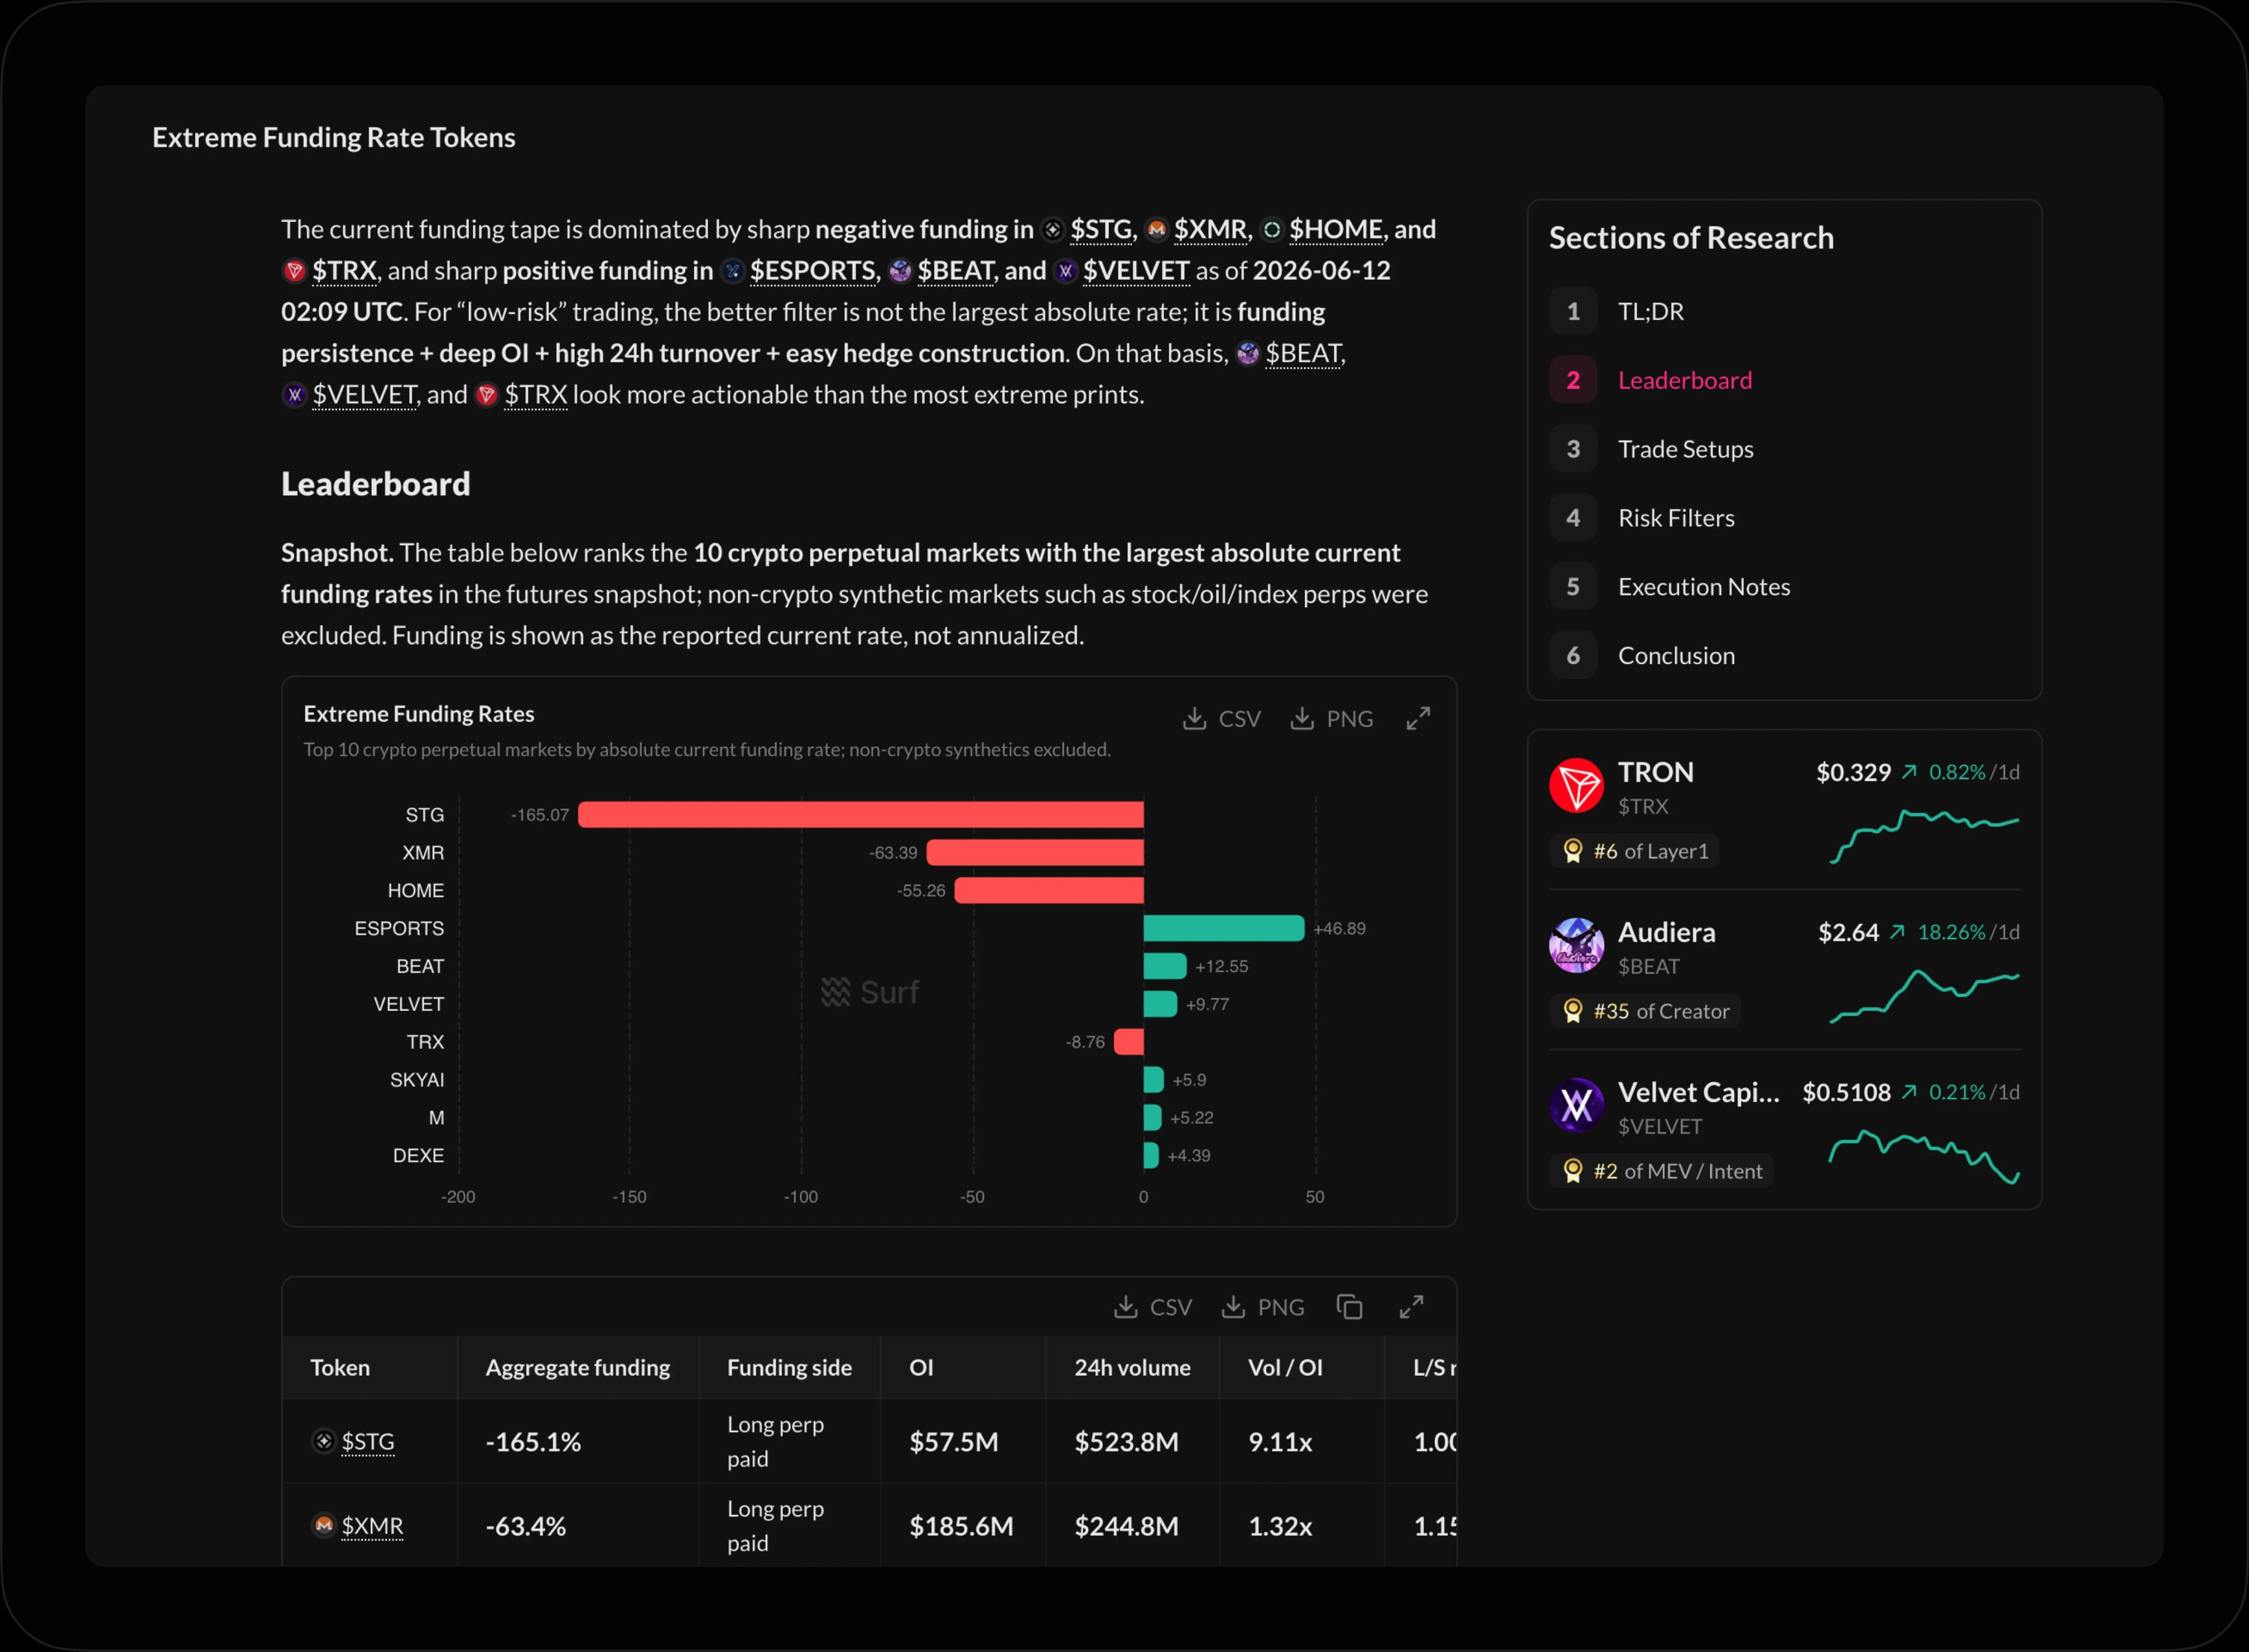Screen dimensions: 2249x1652
Task: Open the Risk Filters section
Action: 1784,518
